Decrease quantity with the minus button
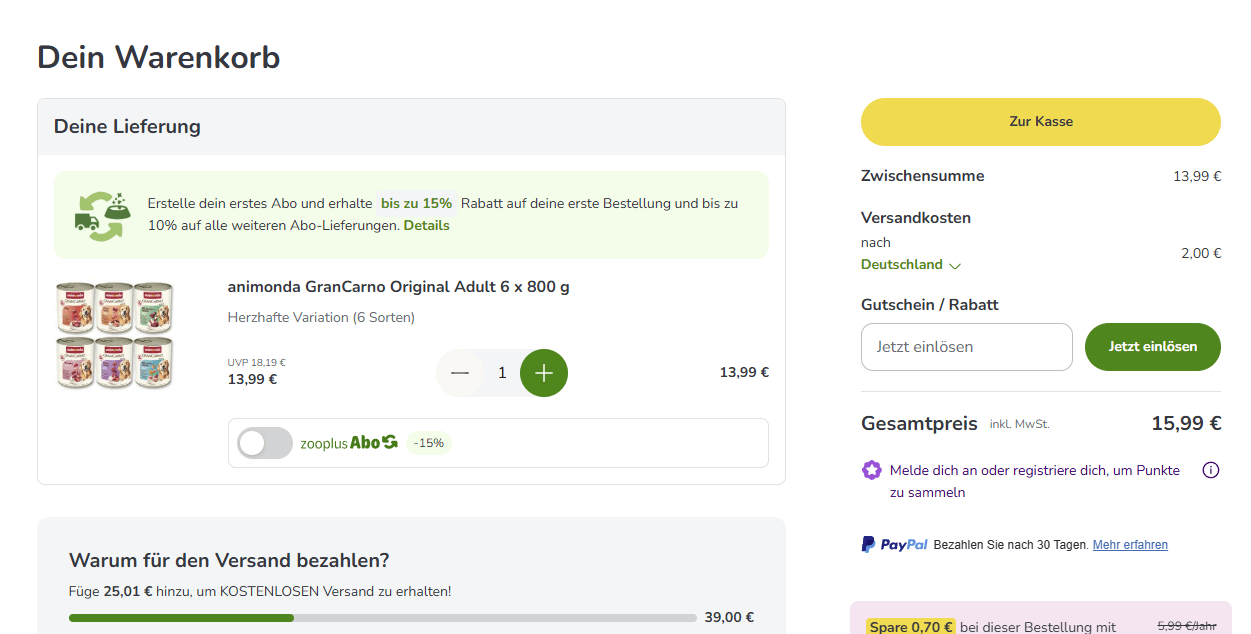Image resolution: width=1251 pixels, height=634 pixels. click(x=460, y=373)
